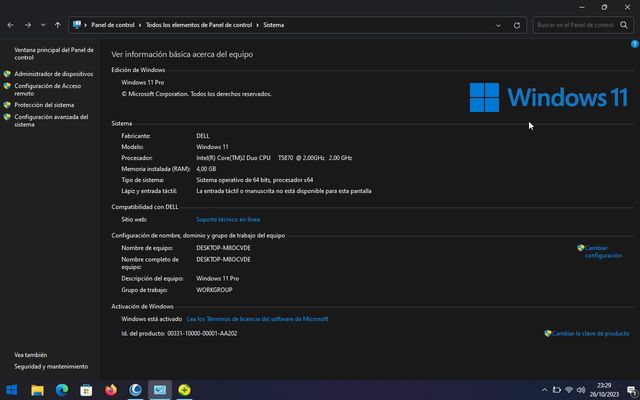
Task: Click the Windows 11 logo
Action: click(x=549, y=97)
